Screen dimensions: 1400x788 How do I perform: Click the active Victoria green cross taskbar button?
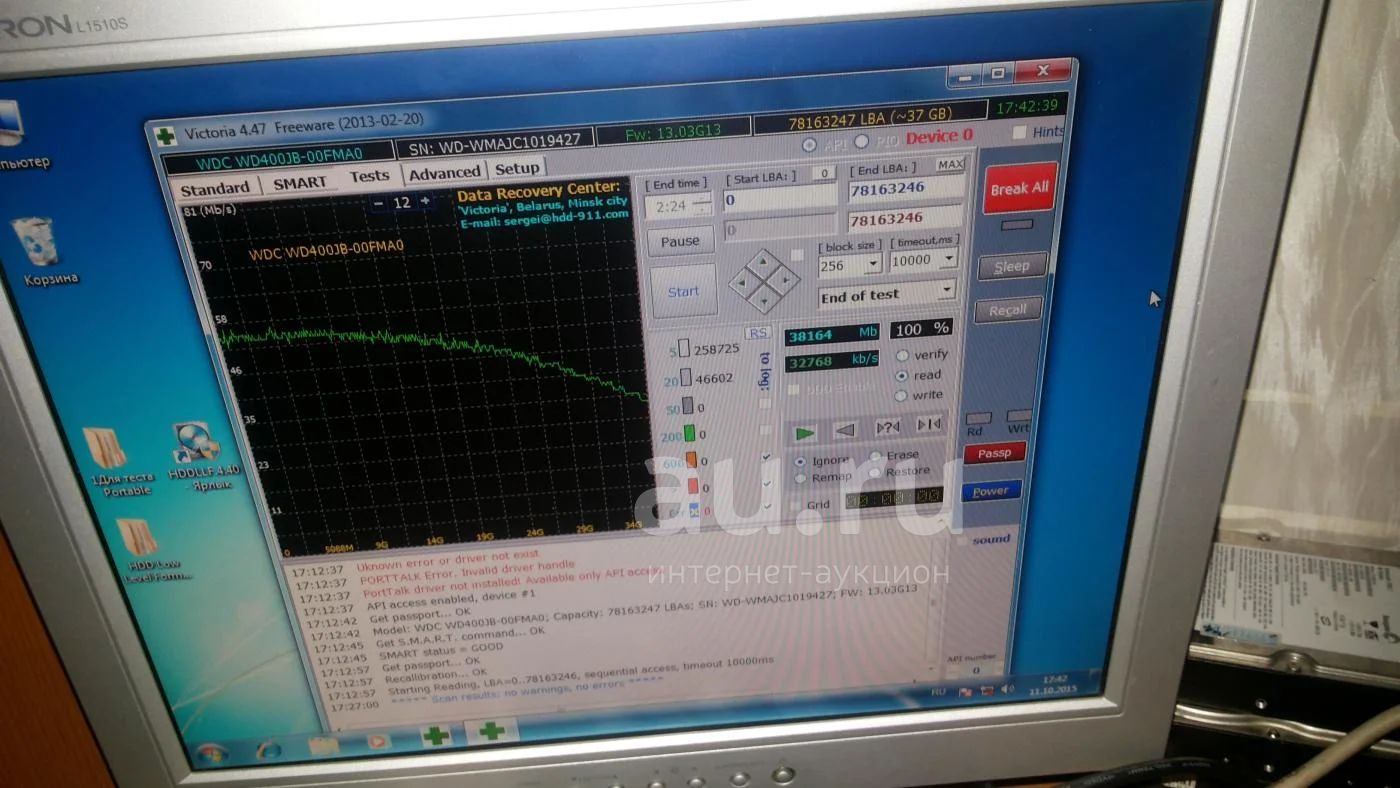pos(491,731)
